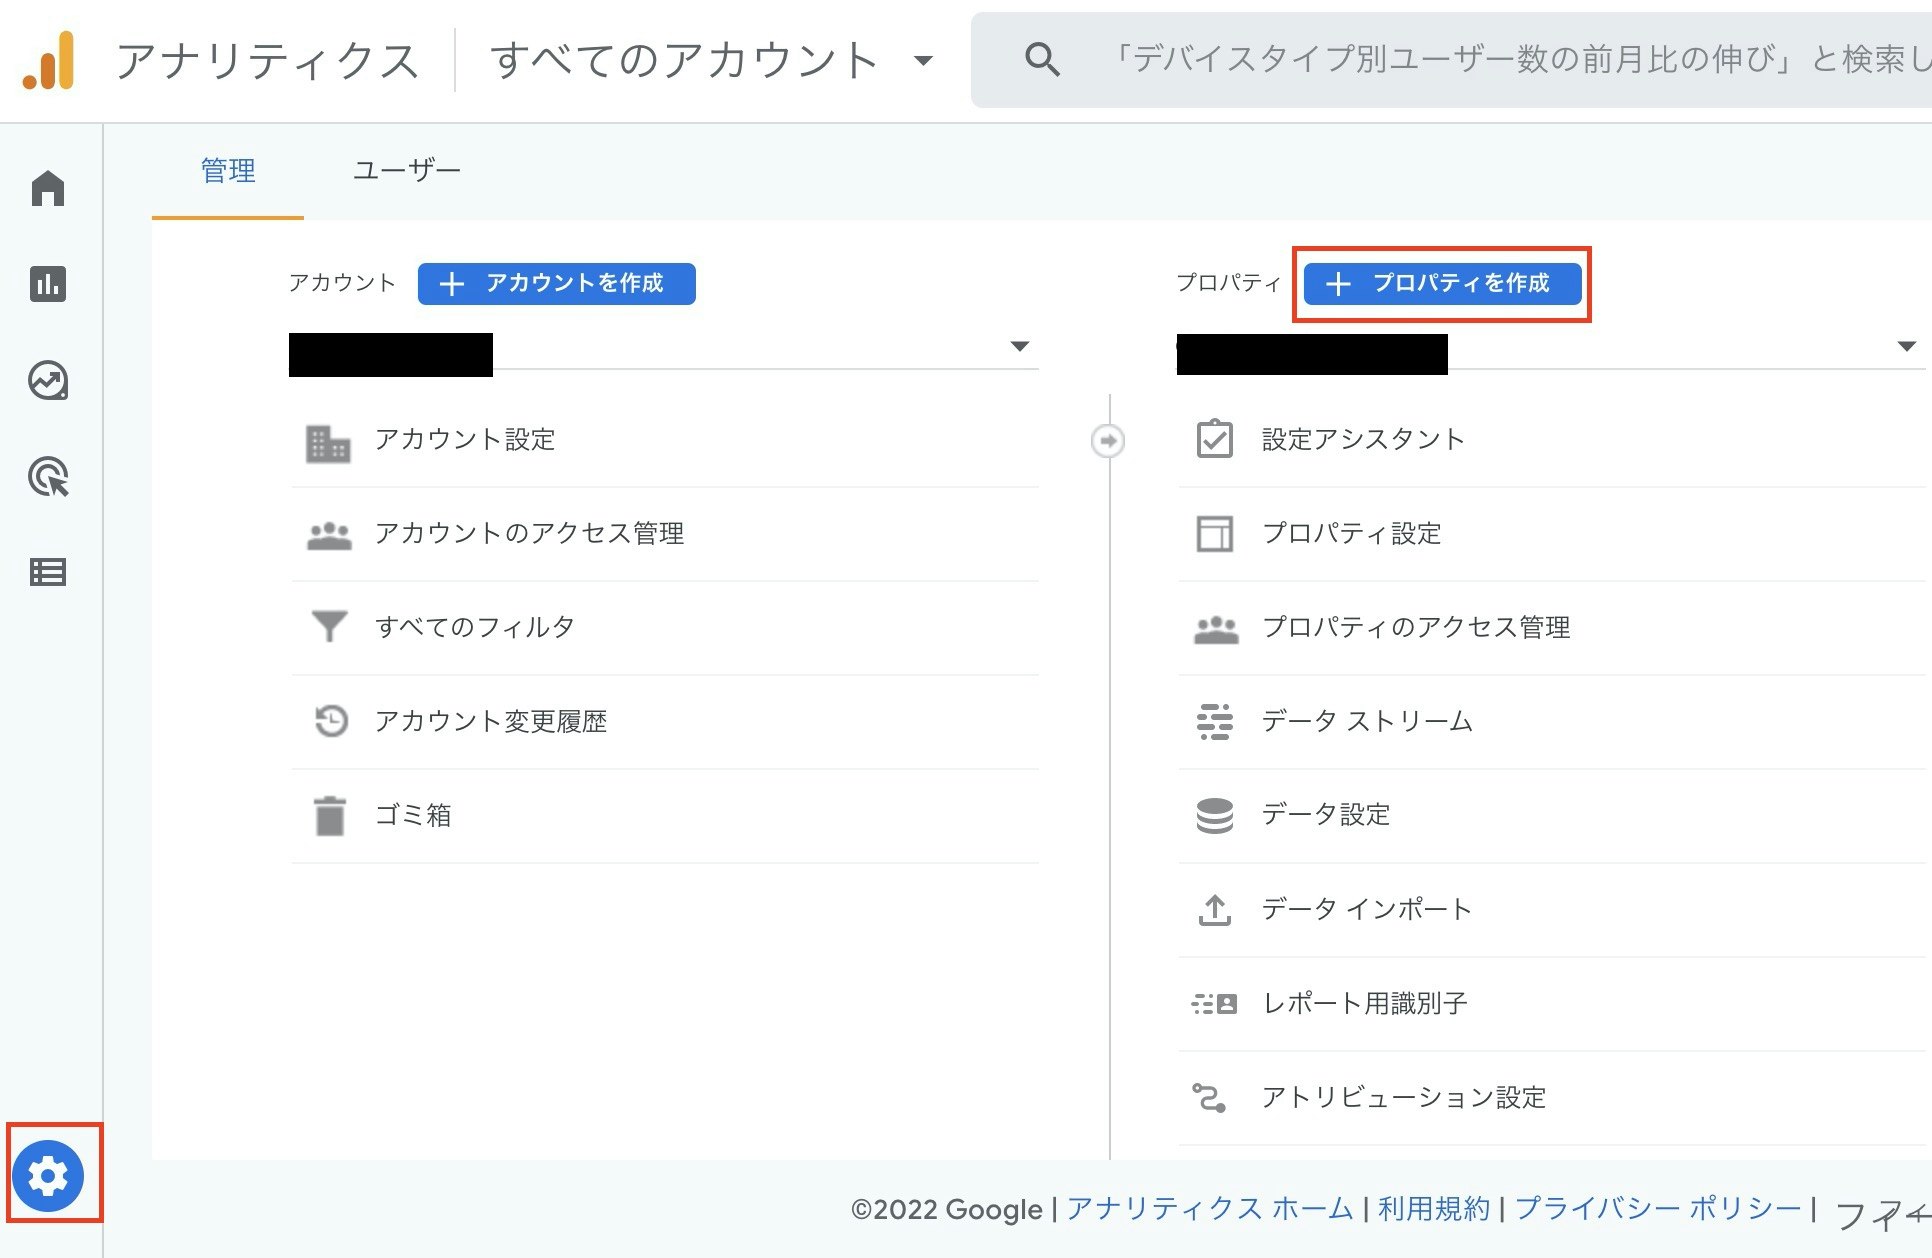1932x1258 pixels.
Task: Open アトリビューション設定
Action: pyautogui.click(x=1403, y=1096)
